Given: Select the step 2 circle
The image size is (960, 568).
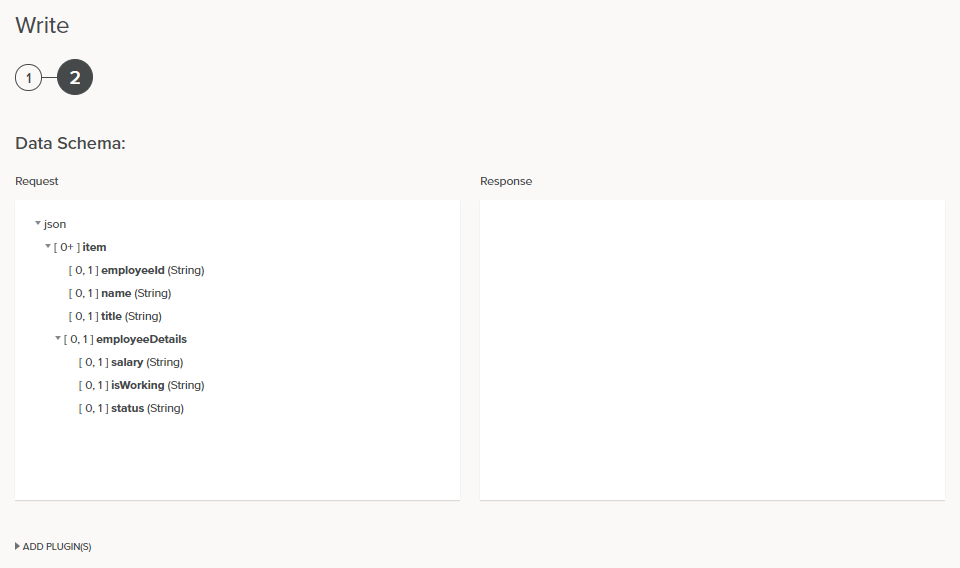Looking at the screenshot, I should tap(75, 77).
